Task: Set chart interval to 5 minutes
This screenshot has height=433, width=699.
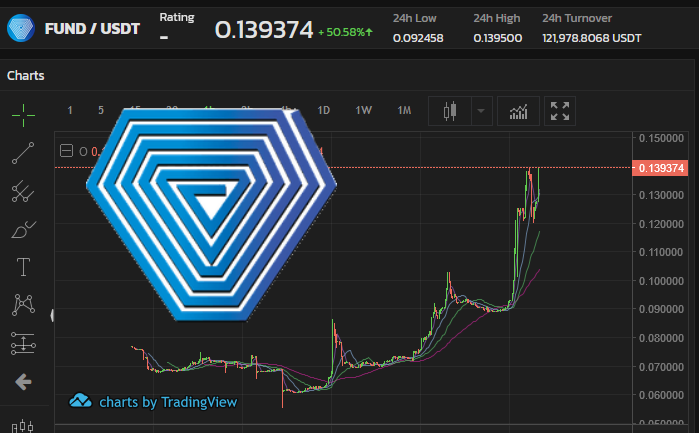Action: [x=101, y=110]
